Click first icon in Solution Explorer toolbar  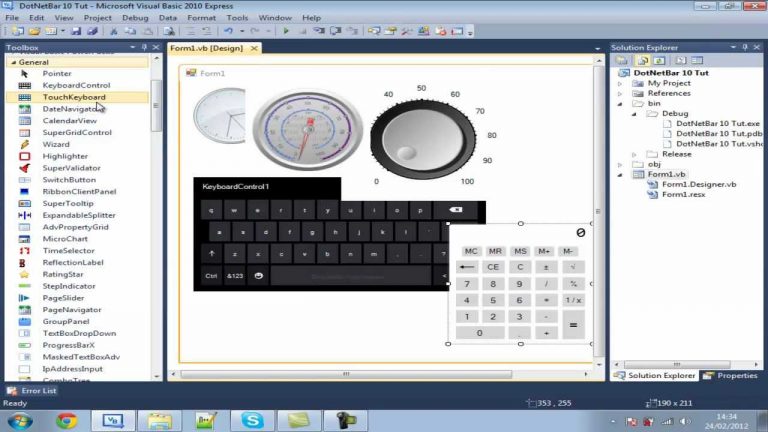622,60
